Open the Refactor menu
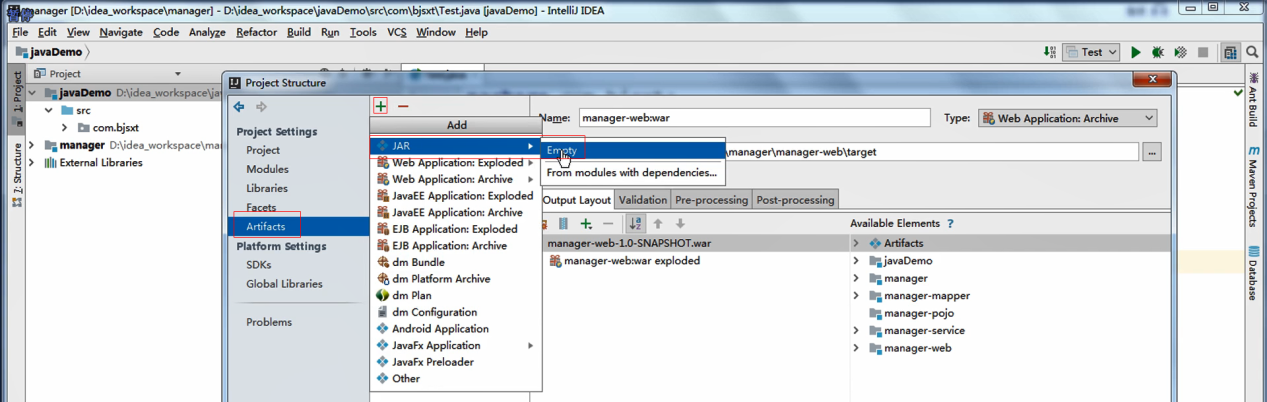This screenshot has height=402, width=1267. click(x=256, y=32)
